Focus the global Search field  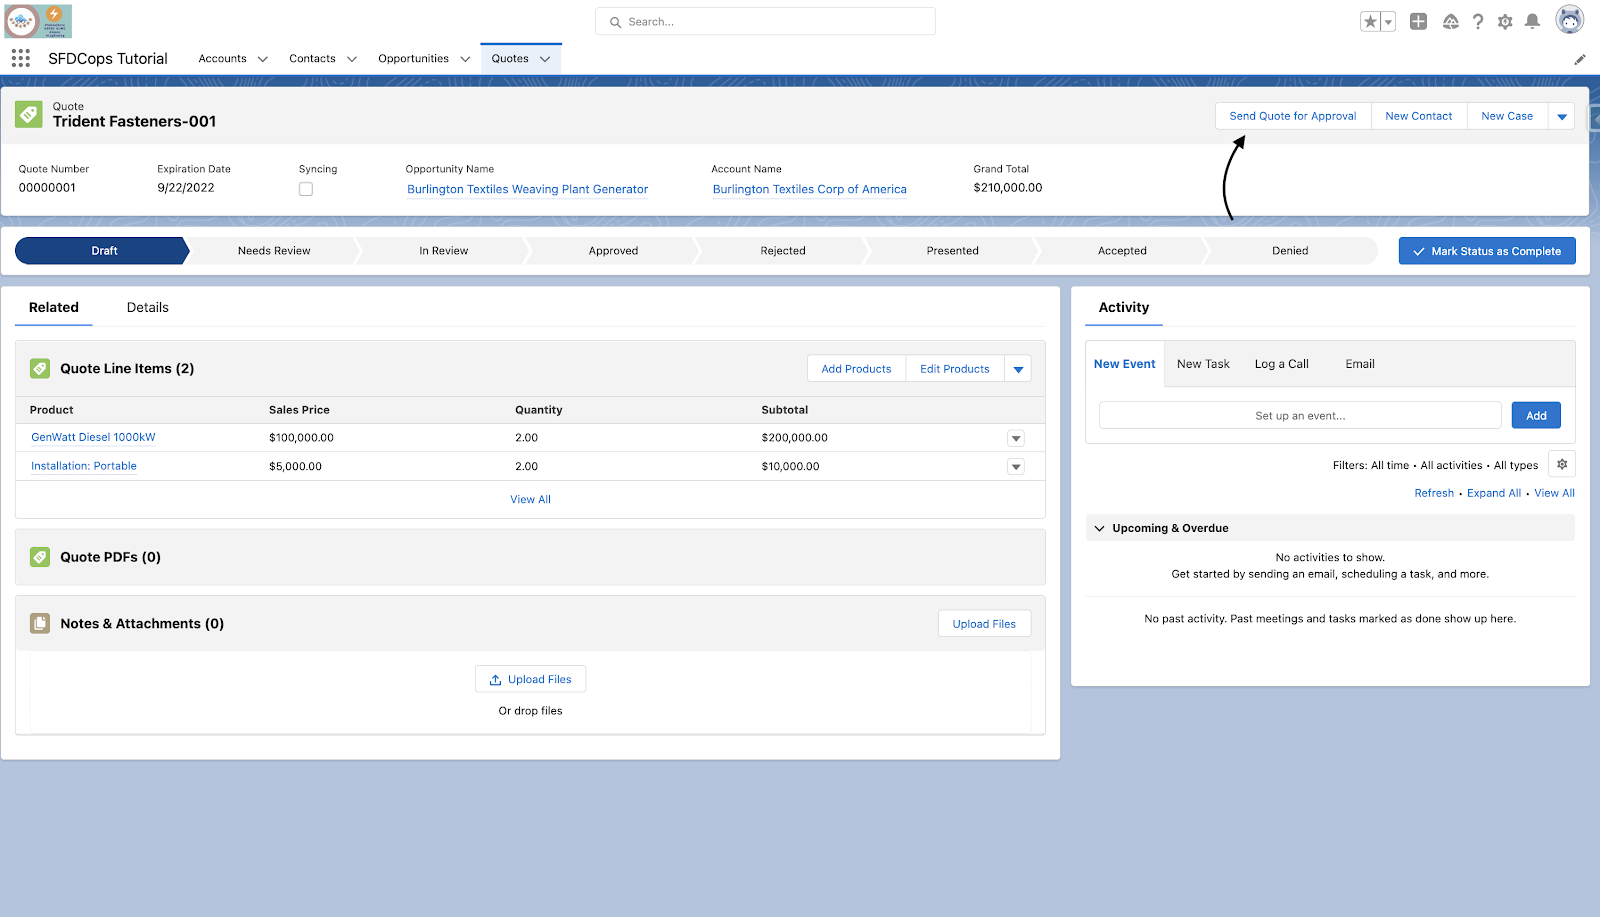pyautogui.click(x=765, y=21)
